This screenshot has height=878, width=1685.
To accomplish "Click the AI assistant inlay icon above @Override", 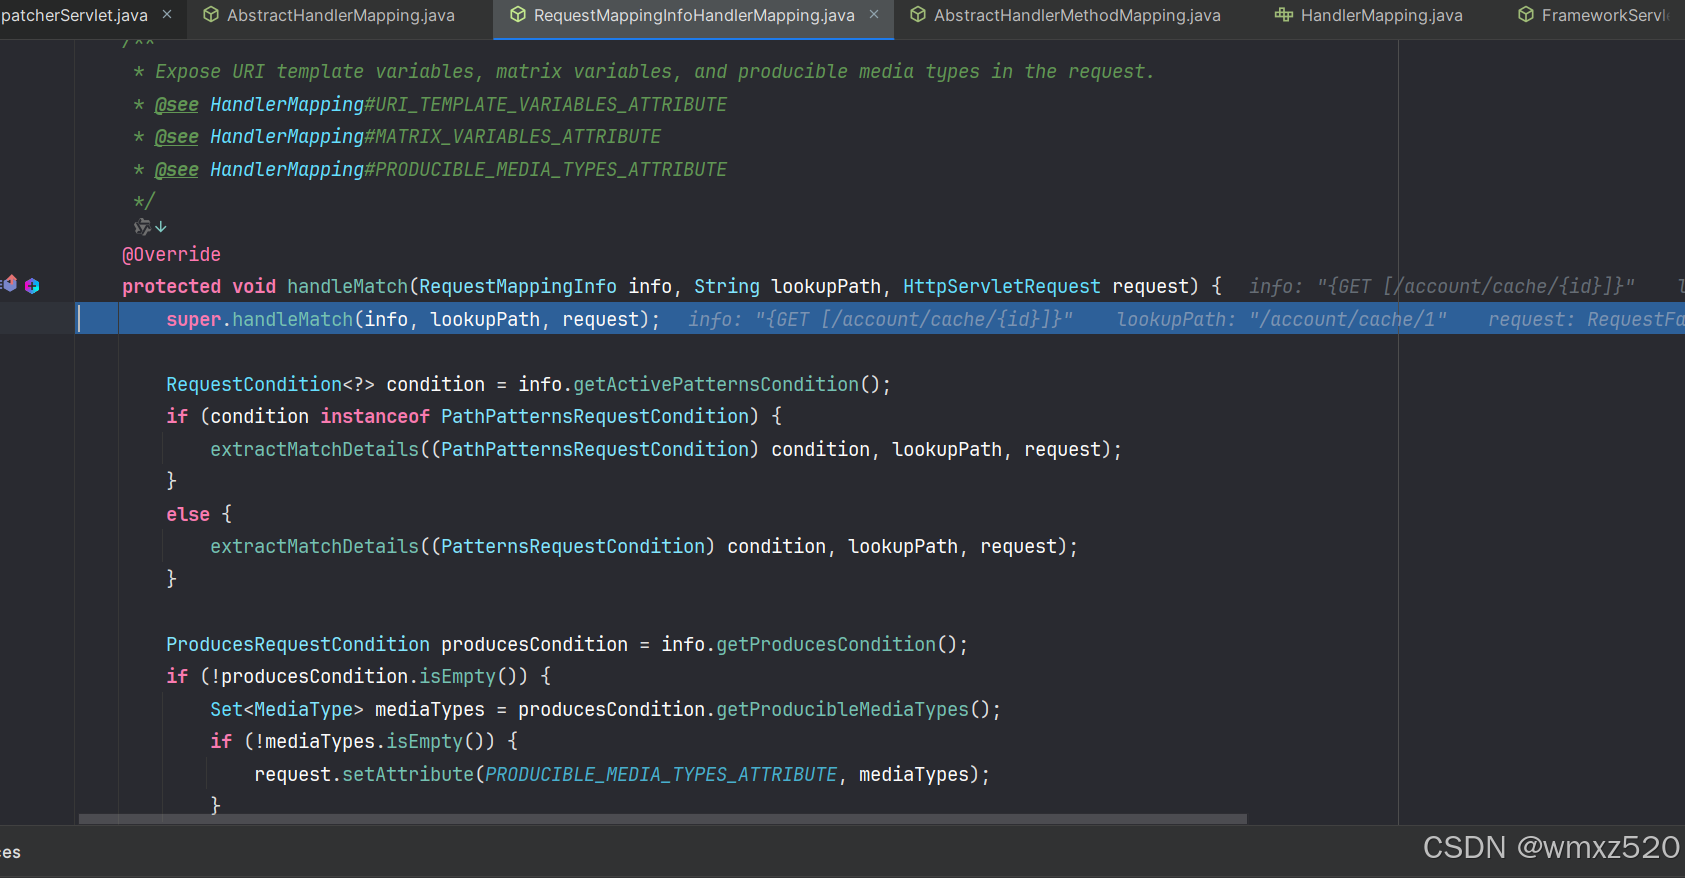I will (x=142, y=227).
